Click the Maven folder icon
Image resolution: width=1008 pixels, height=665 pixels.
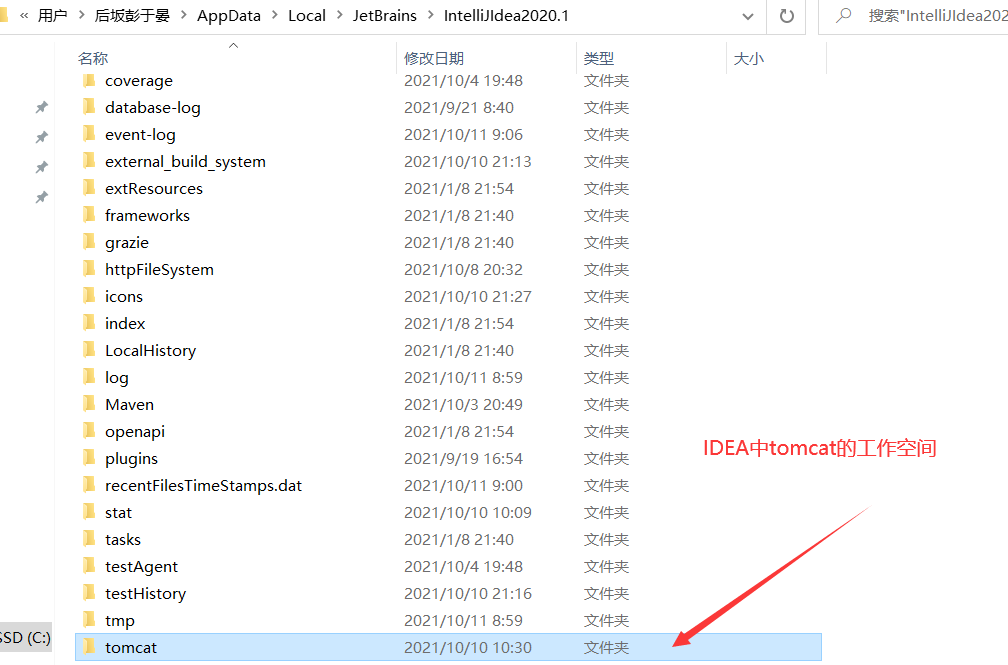pos(89,405)
